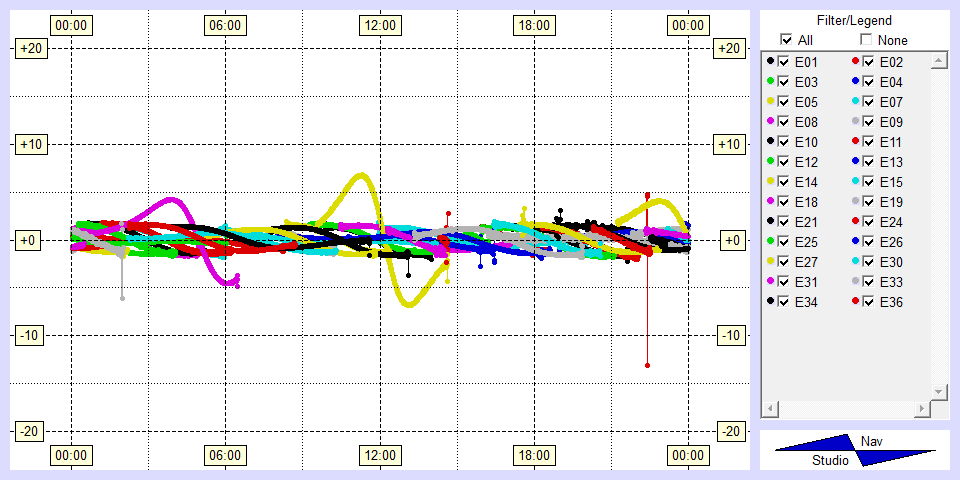The image size is (960, 480).
Task: Click the bottom 18:00 time label
Action: coord(533,456)
